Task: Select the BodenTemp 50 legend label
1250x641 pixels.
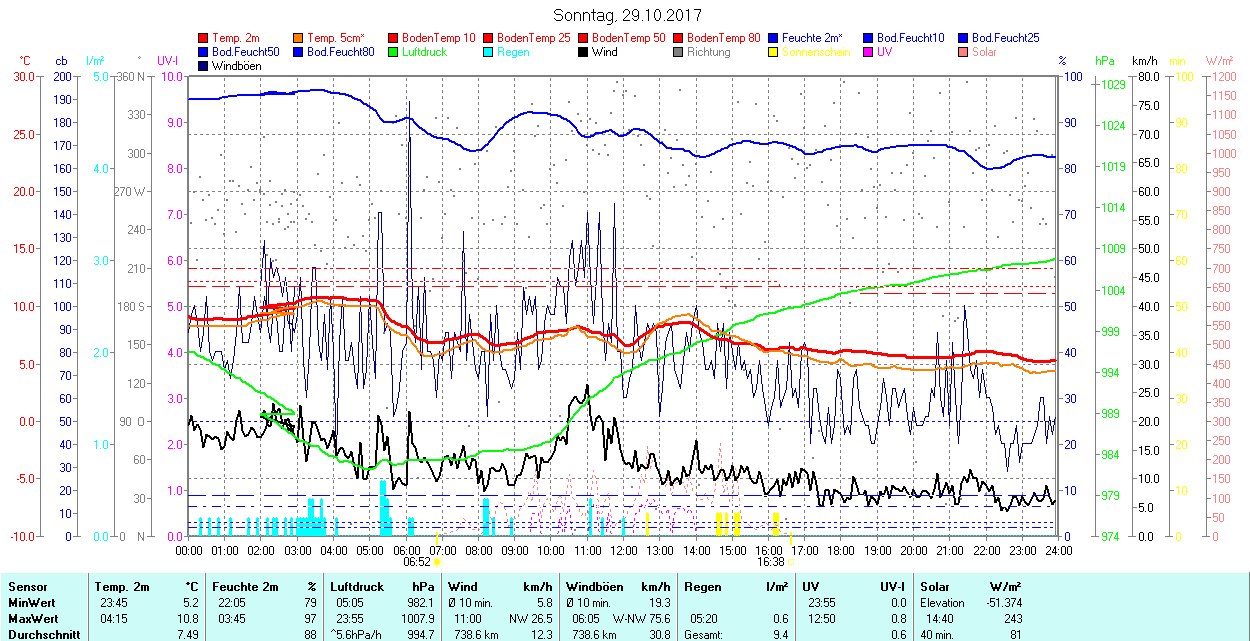Action: click(629, 38)
